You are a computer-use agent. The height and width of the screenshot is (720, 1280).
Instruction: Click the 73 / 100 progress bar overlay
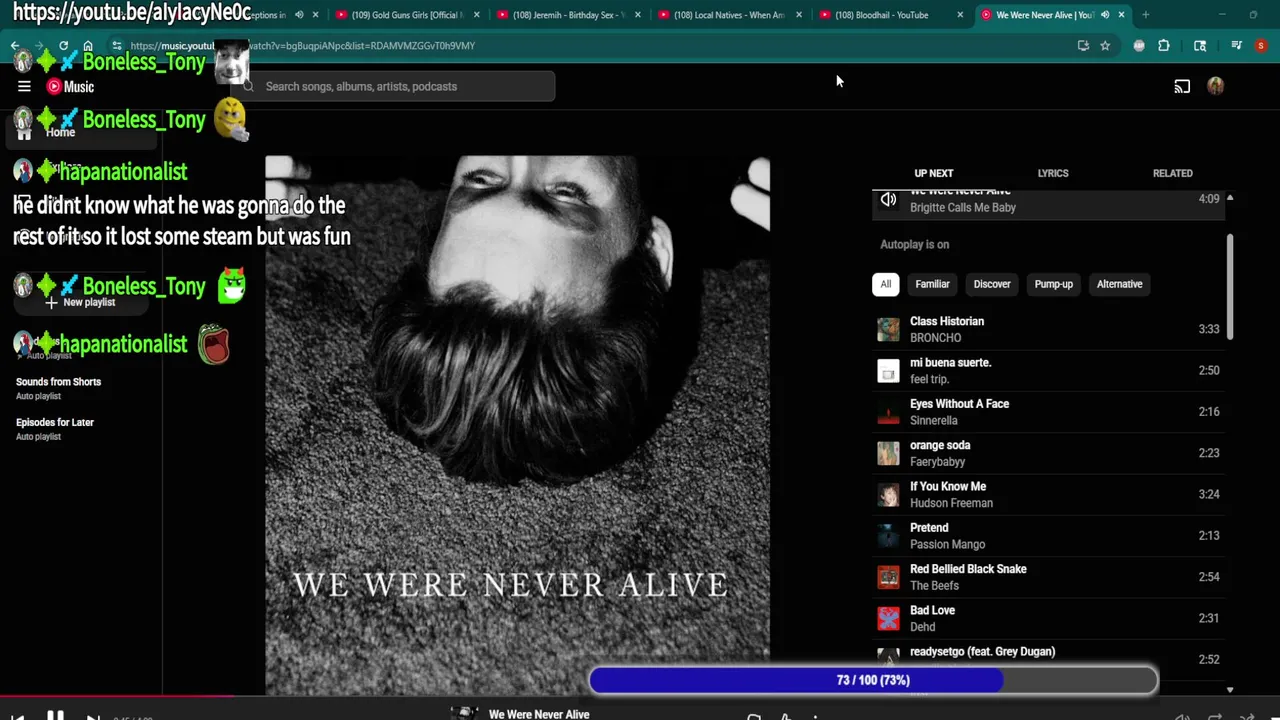pyautogui.click(x=873, y=680)
